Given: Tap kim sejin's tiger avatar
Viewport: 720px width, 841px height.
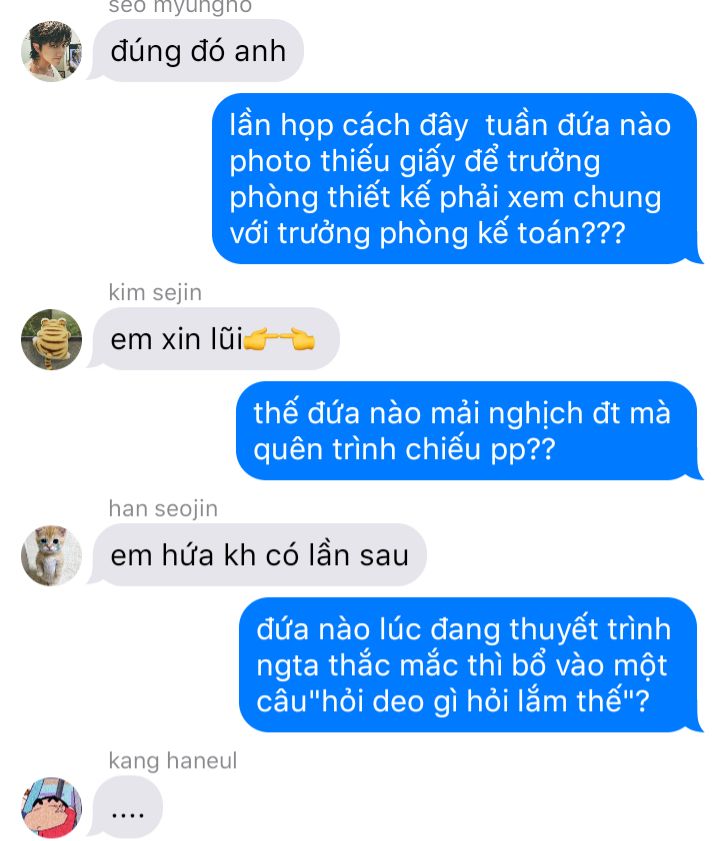Looking at the screenshot, I should click(52, 339).
